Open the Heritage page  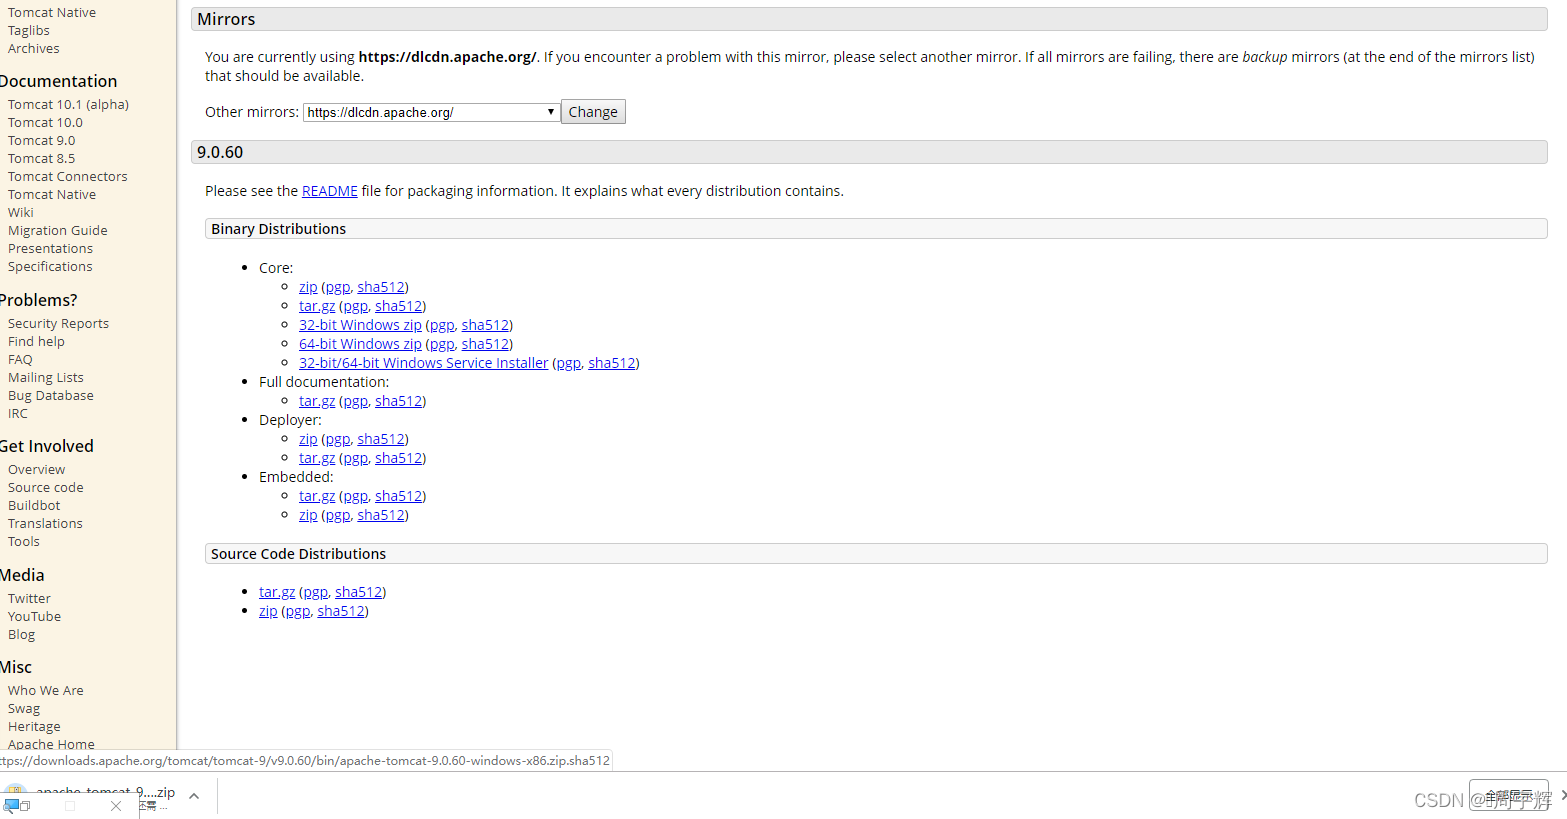tap(34, 727)
